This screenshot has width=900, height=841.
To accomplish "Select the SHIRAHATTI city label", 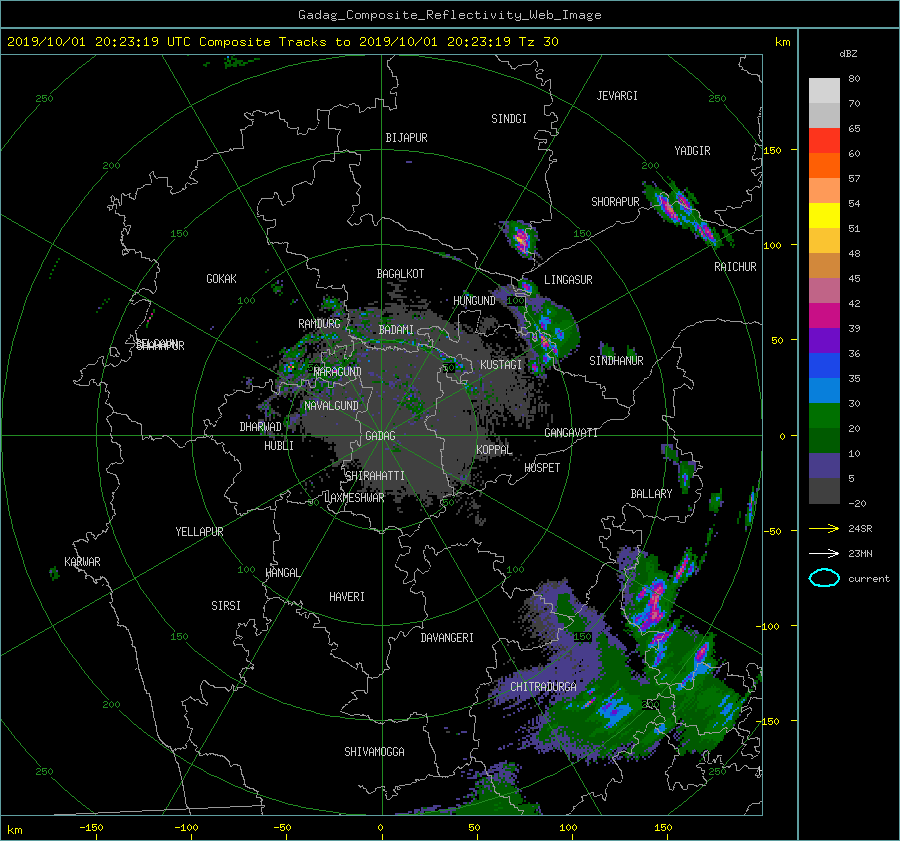I will (x=375, y=476).
